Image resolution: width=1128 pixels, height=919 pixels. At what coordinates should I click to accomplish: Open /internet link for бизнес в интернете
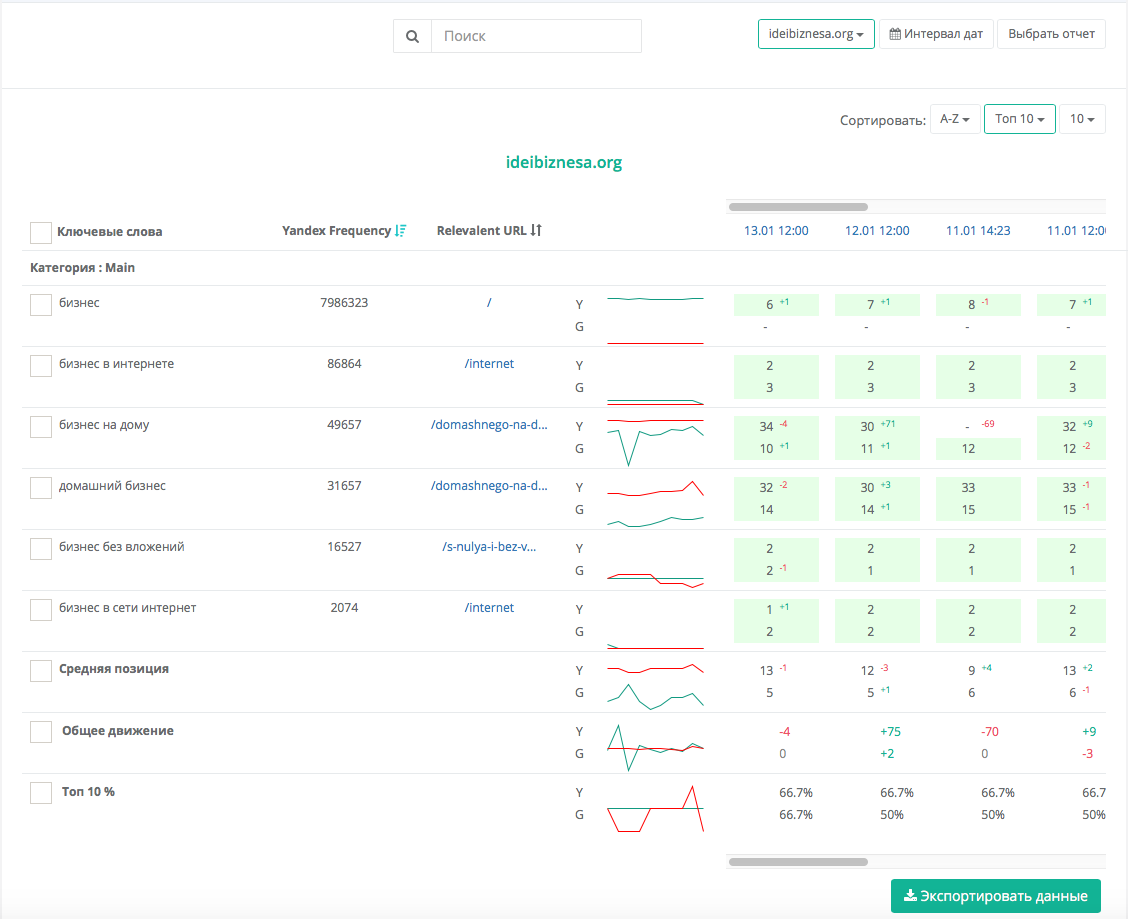click(489, 363)
